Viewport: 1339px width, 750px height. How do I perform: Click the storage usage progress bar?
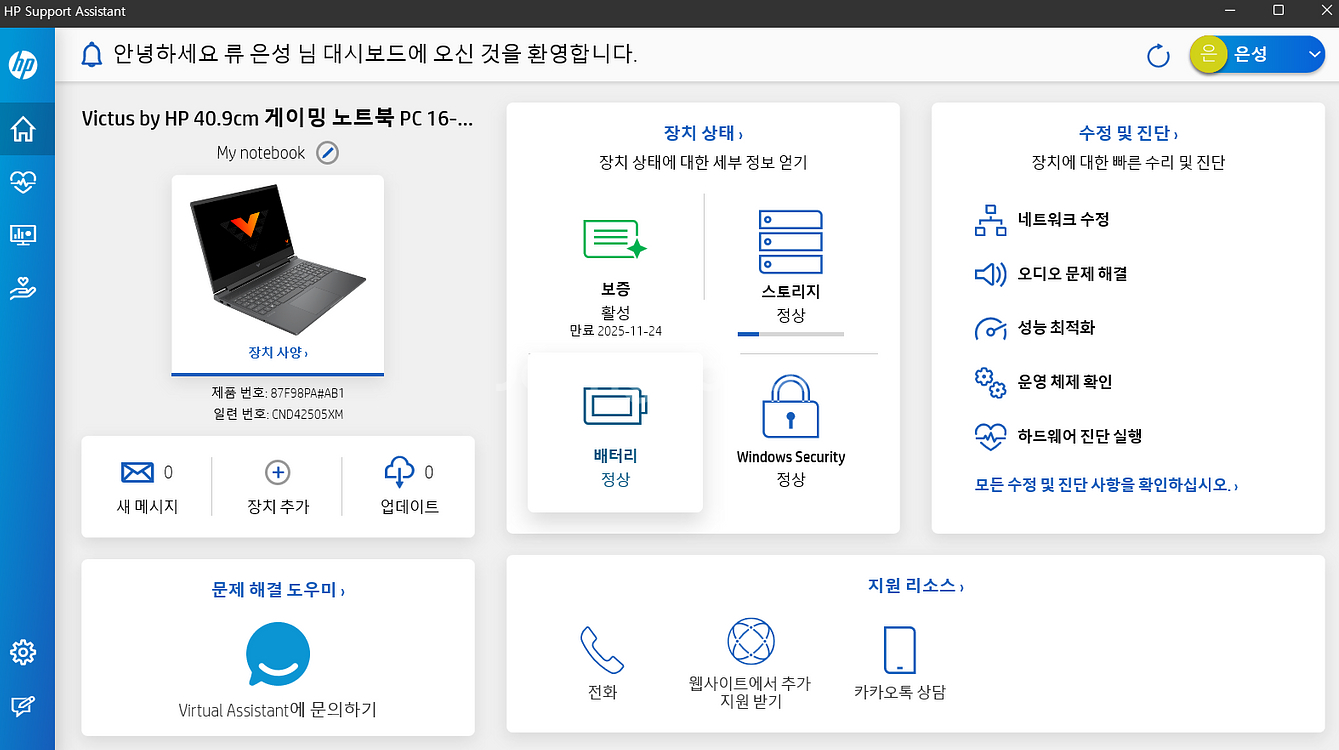click(790, 334)
